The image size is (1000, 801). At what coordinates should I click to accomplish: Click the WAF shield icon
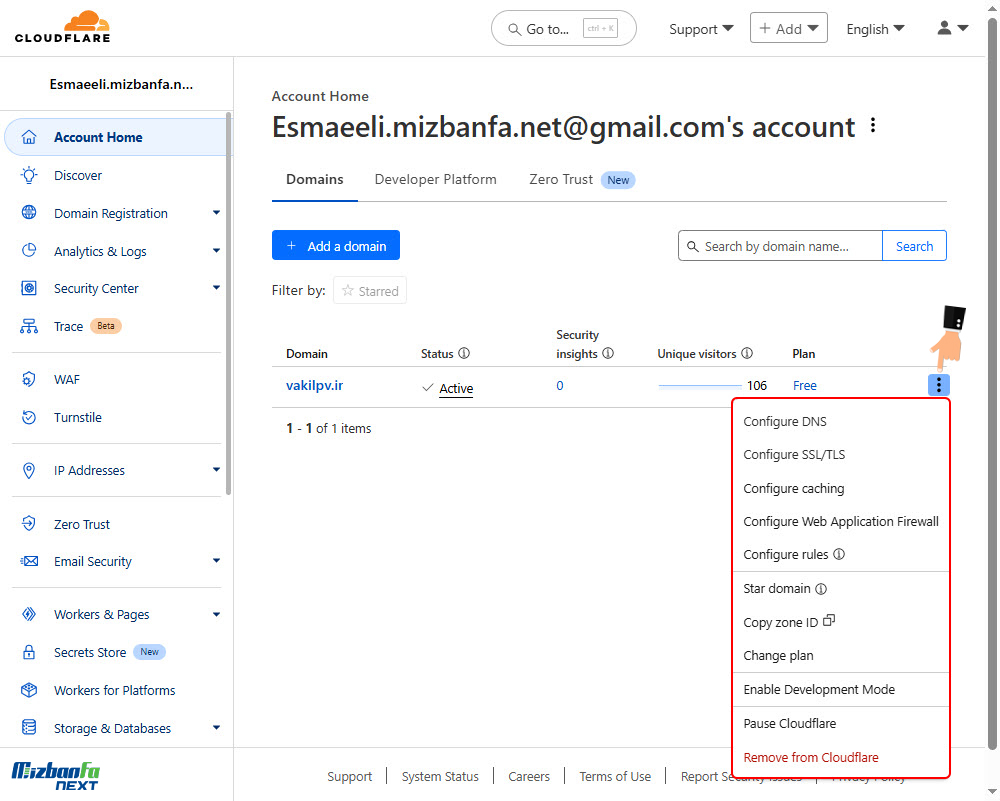click(29, 379)
